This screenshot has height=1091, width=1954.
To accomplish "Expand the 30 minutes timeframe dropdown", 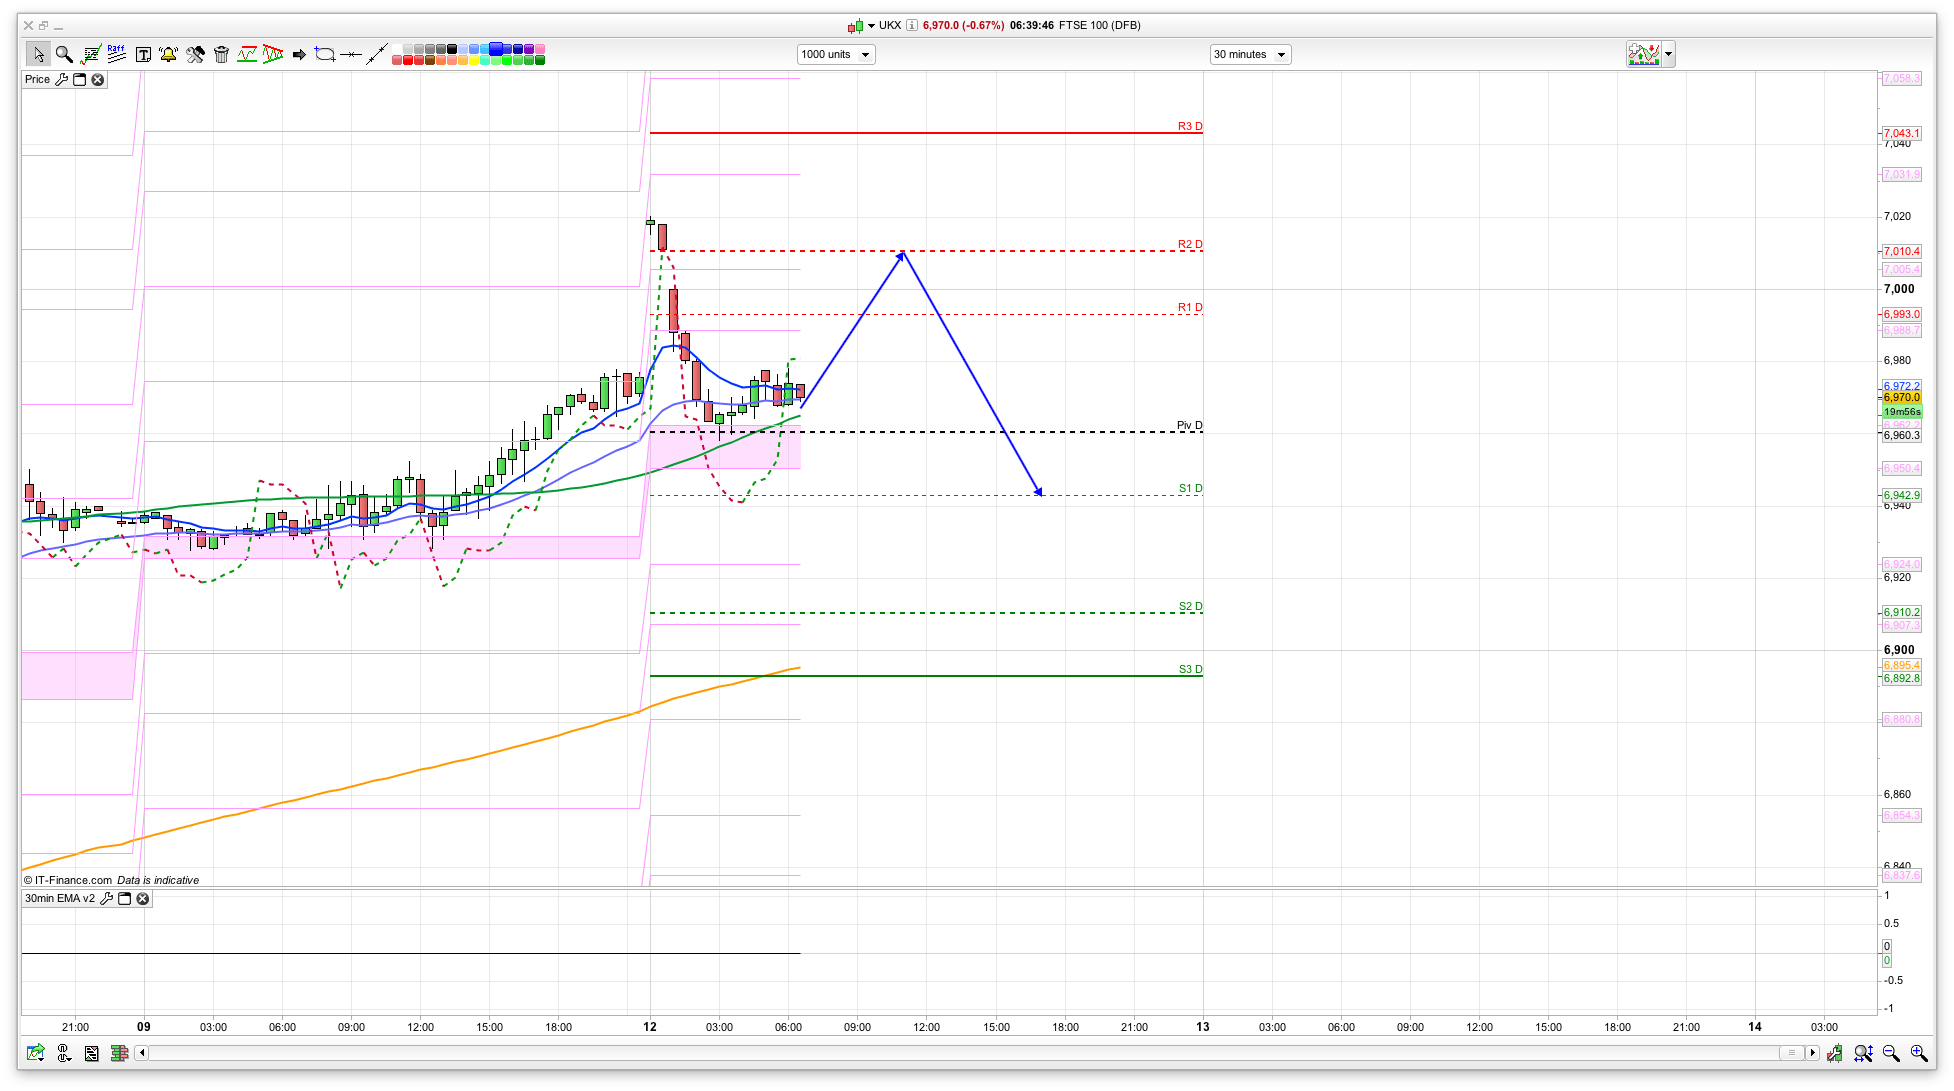I will [1280, 55].
